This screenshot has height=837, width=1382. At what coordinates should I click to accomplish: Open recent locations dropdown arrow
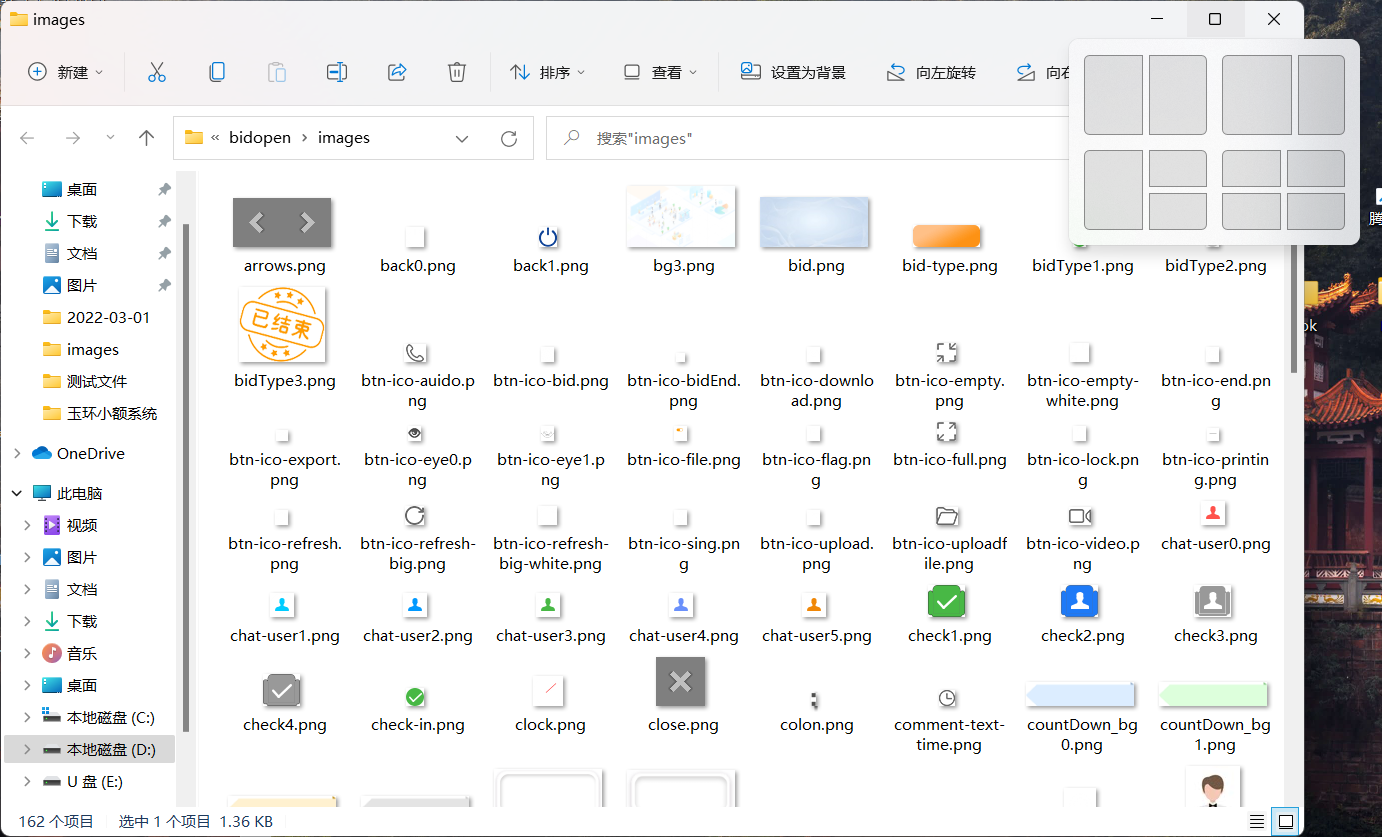click(x=110, y=138)
